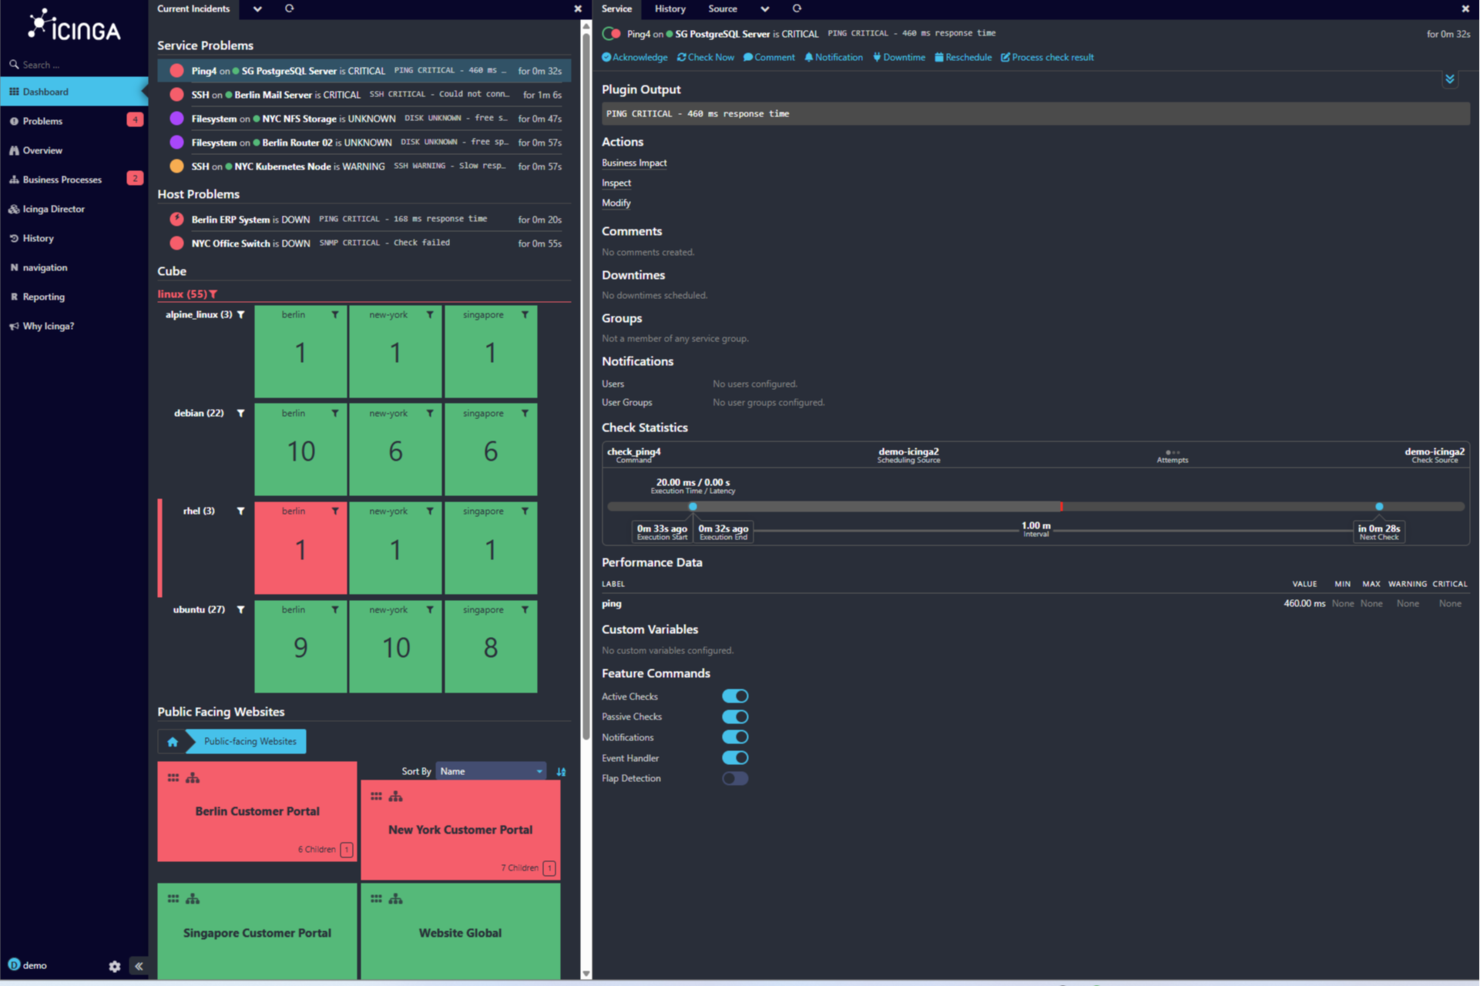Toggle the Passive Checks switch

(x=735, y=717)
